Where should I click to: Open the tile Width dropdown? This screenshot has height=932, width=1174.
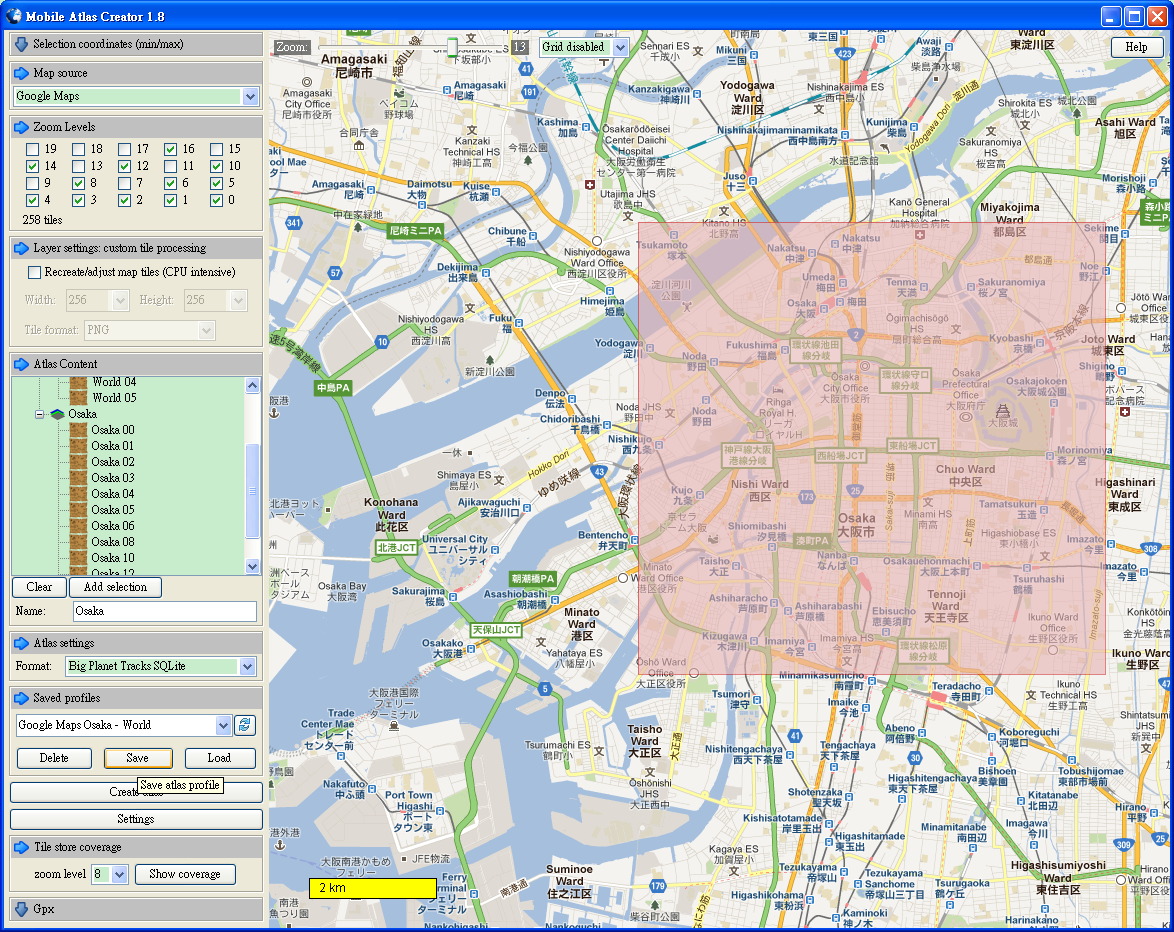tap(120, 301)
